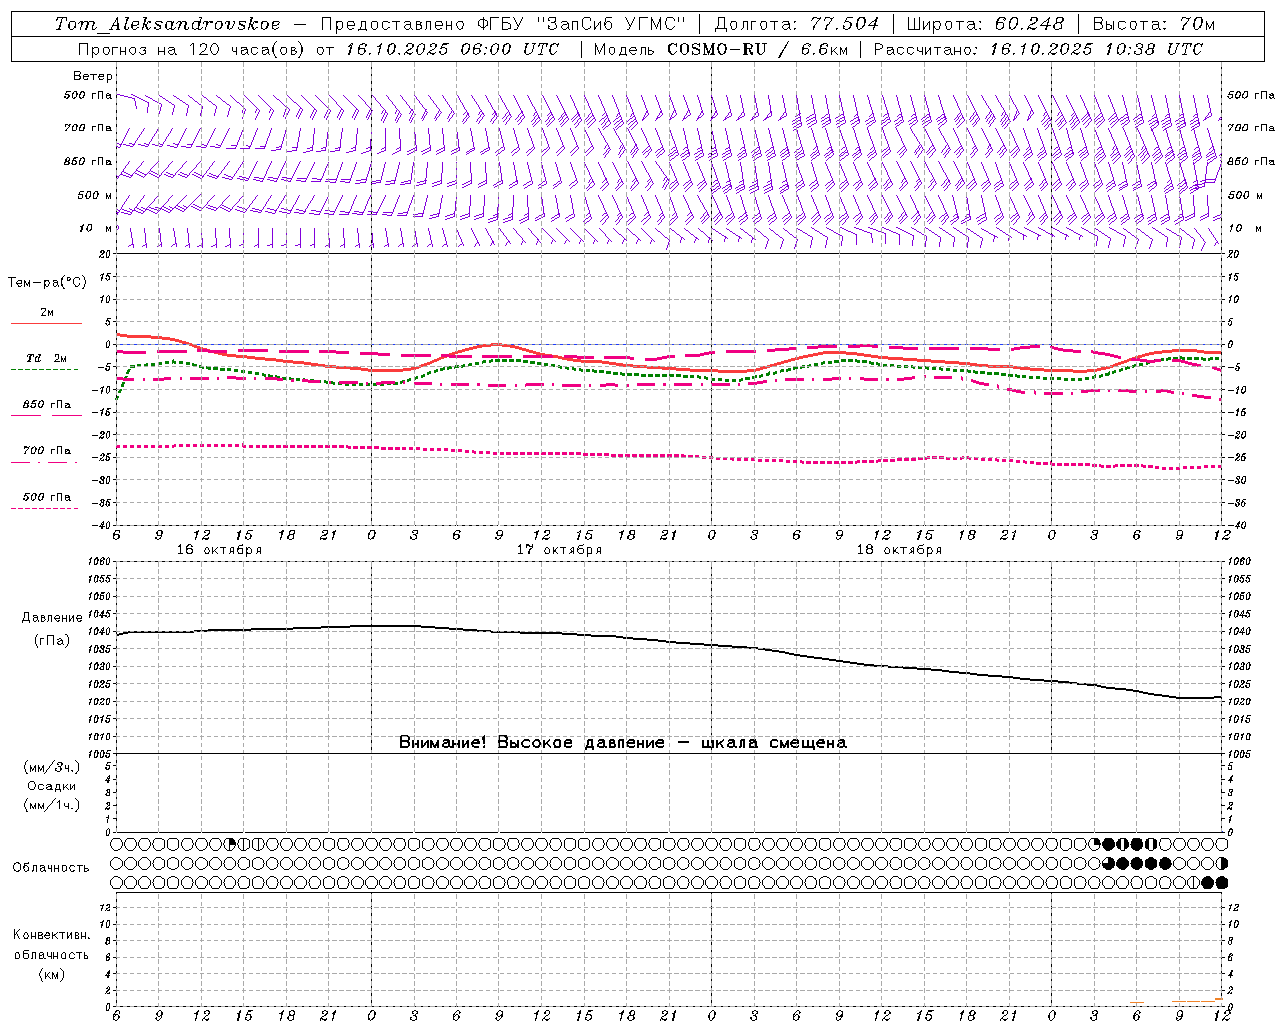Viewport: 1280px width, 1024px height.
Task: Click the 500 м wind level label on left
Action: [x=95, y=195]
